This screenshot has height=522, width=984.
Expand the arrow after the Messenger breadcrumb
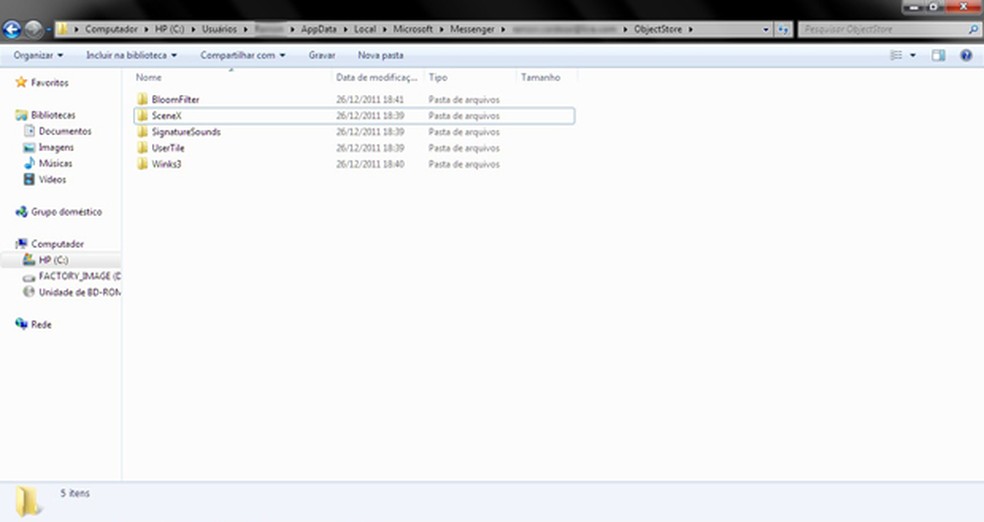[x=503, y=29]
